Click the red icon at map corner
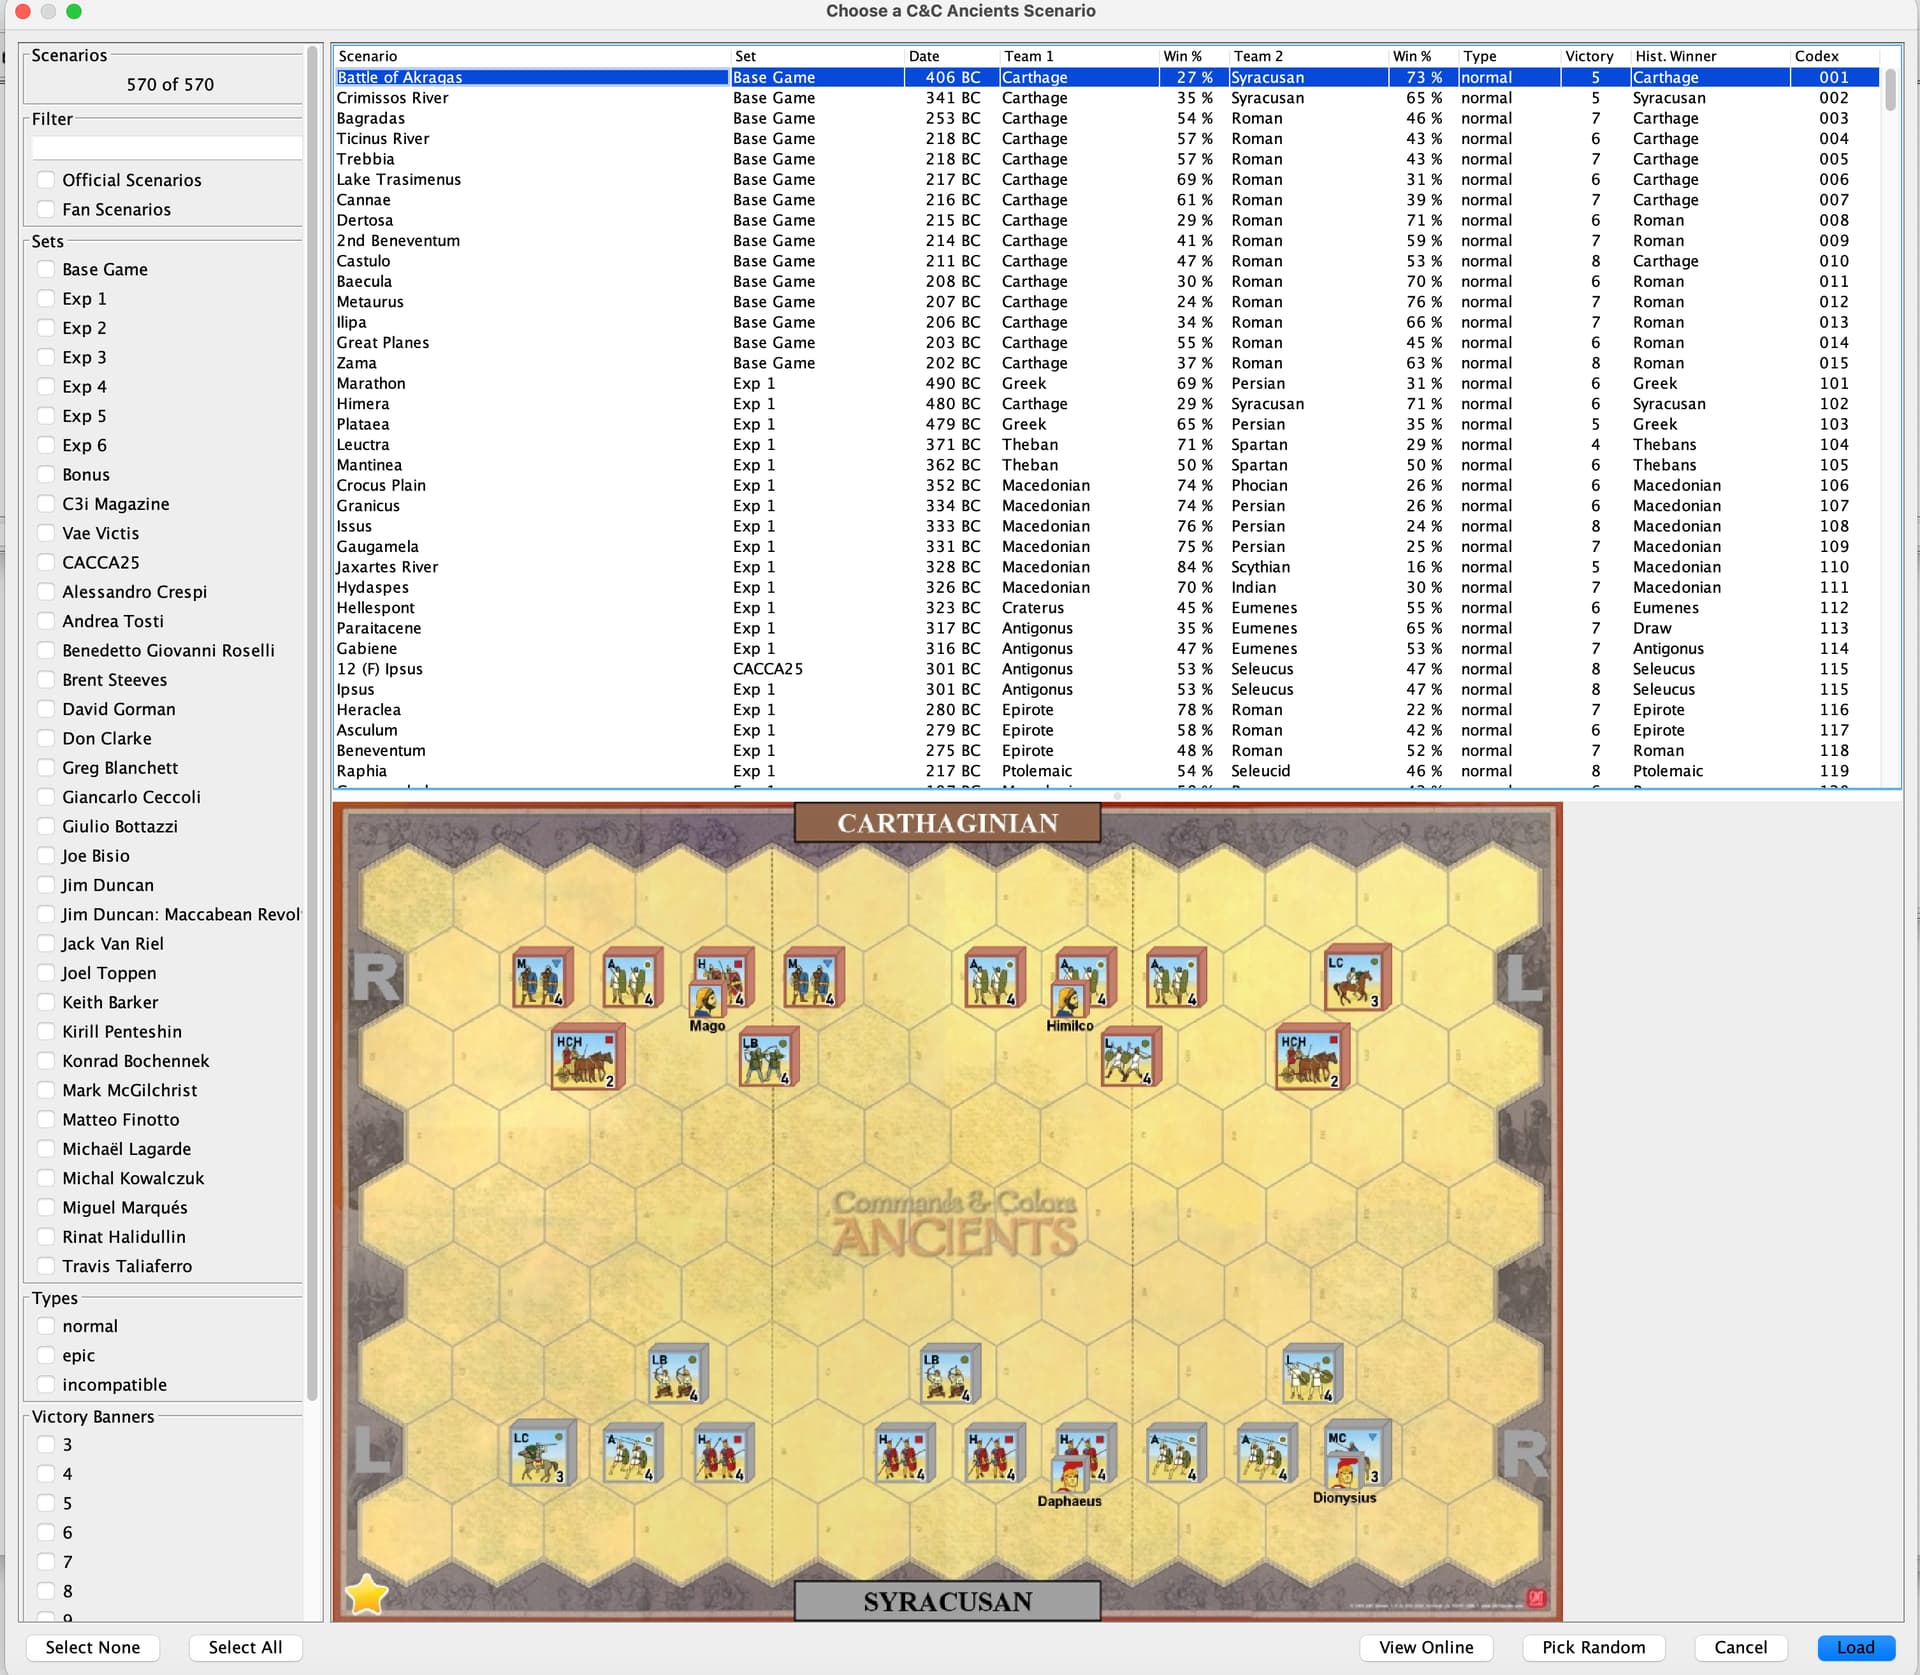The height and width of the screenshot is (1675, 1920). [1537, 1597]
